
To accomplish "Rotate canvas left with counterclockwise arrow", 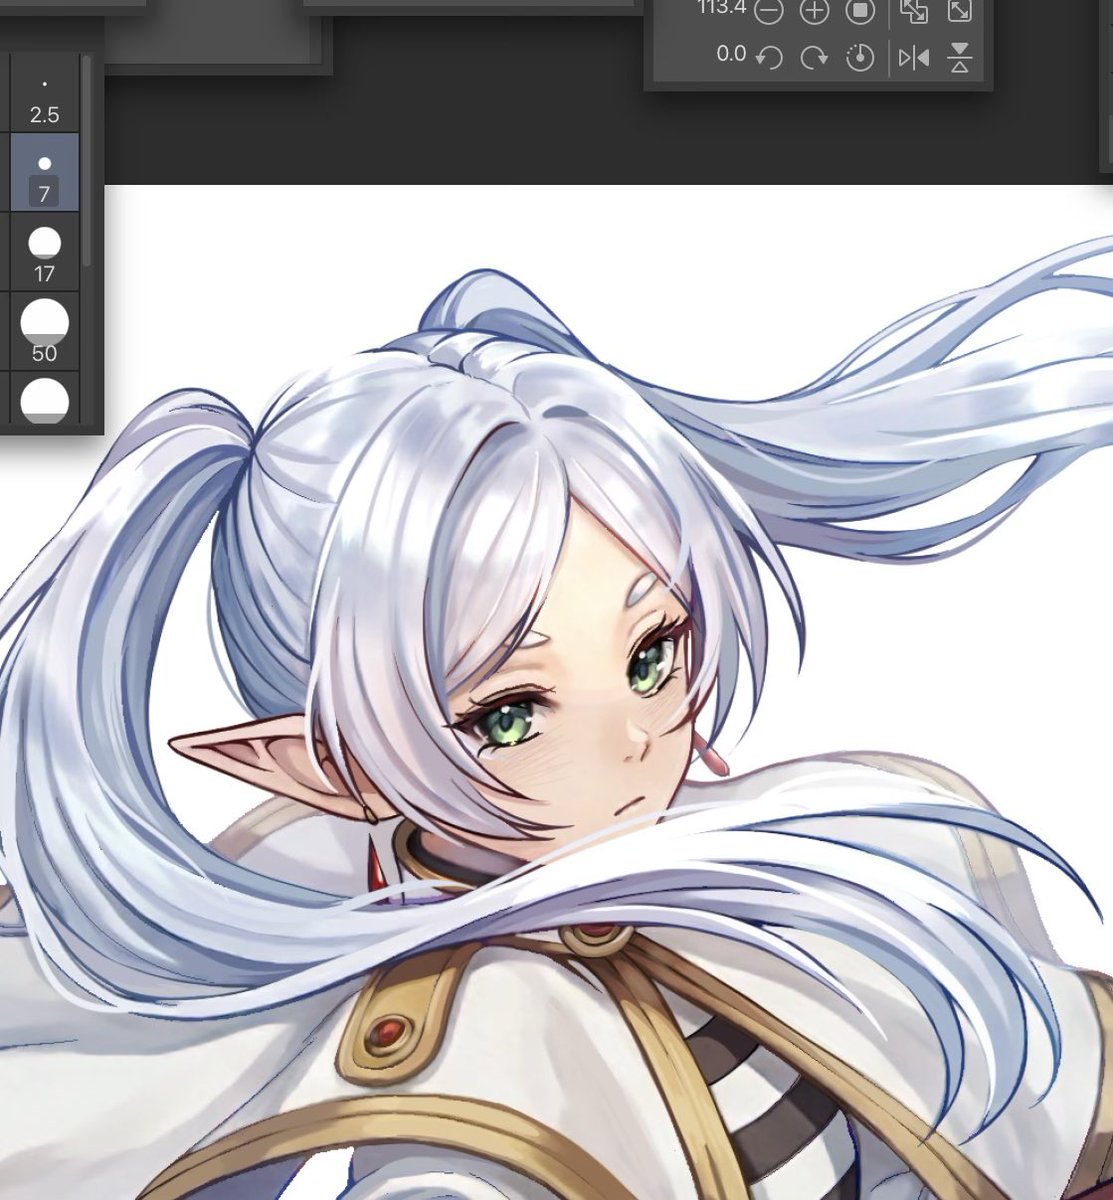I will pos(768,58).
